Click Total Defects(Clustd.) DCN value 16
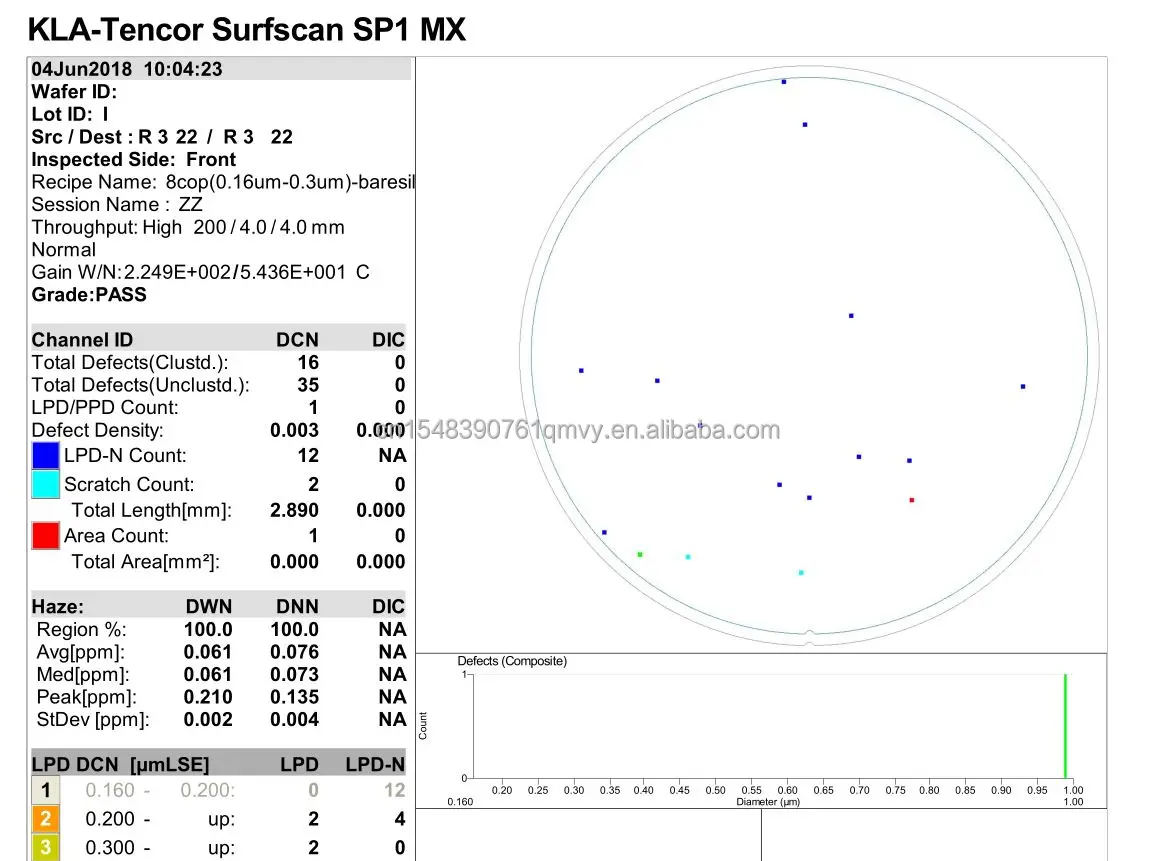The width and height of the screenshot is (1154, 861). [x=308, y=362]
